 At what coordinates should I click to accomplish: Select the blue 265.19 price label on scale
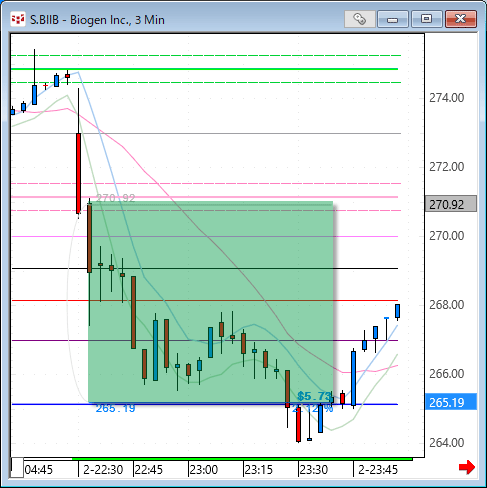451,402
